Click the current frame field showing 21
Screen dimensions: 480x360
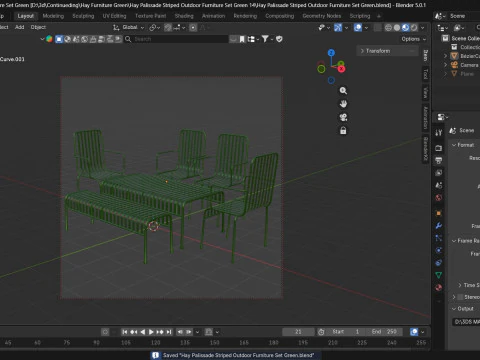click(298, 332)
